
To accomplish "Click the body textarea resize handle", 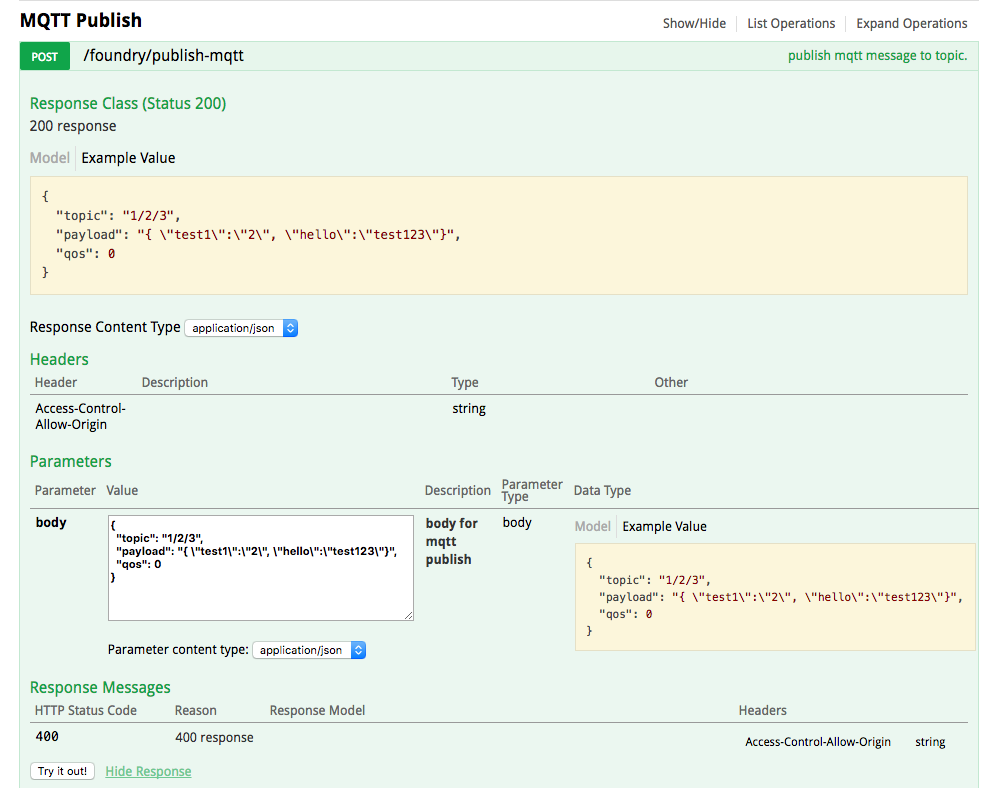I will click(409, 616).
